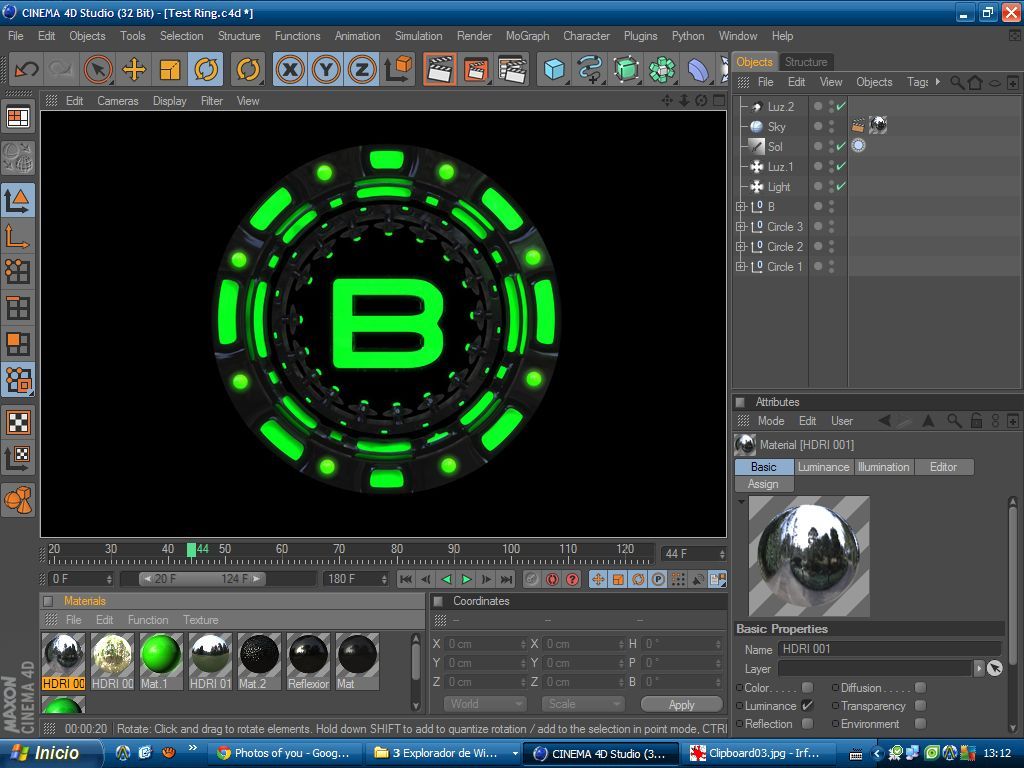The width and height of the screenshot is (1024, 768).
Task: Click the Undo arrow icon
Action: pos(27,69)
